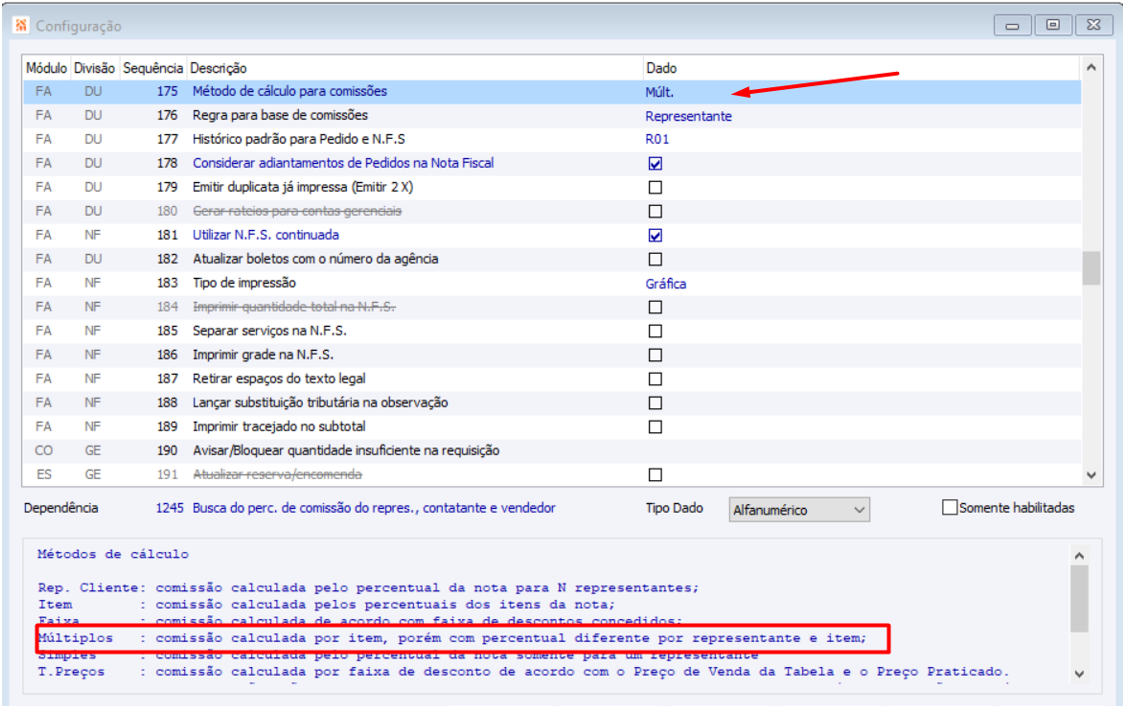The height and width of the screenshot is (706, 1123).
Task: Select row 'Regra para base de comissões'
Action: (551, 115)
